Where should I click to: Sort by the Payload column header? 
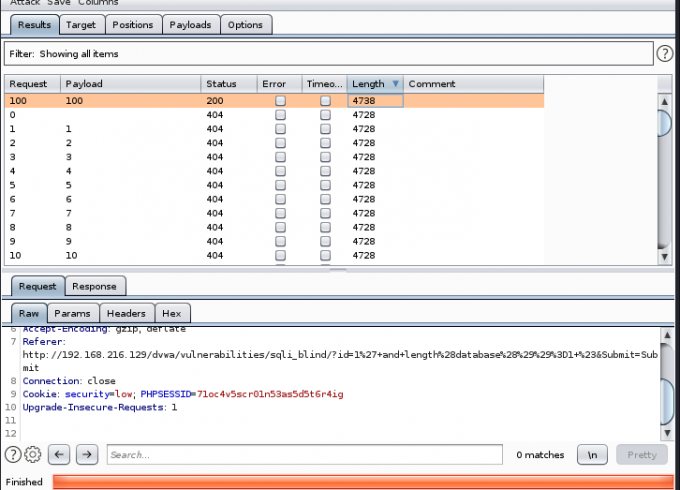[x=131, y=84]
